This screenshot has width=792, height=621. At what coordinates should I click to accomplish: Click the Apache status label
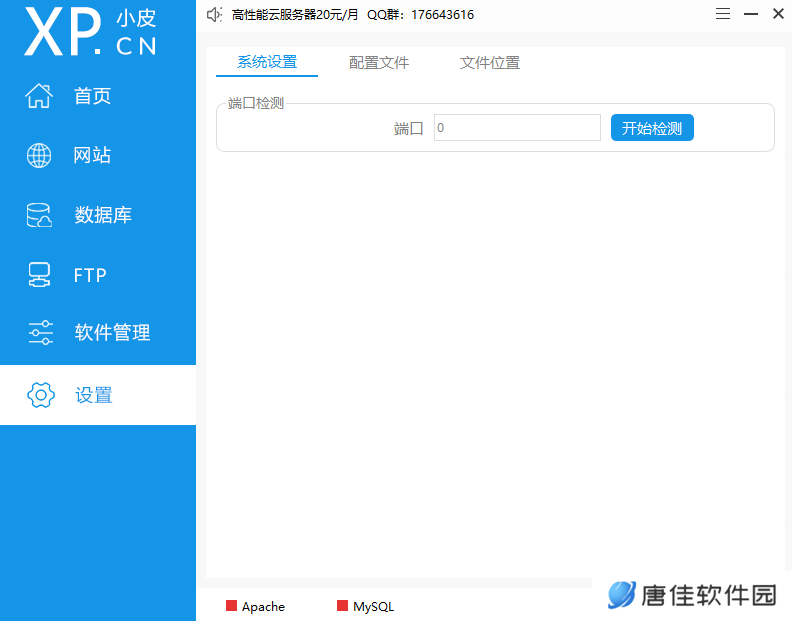[x=263, y=606]
